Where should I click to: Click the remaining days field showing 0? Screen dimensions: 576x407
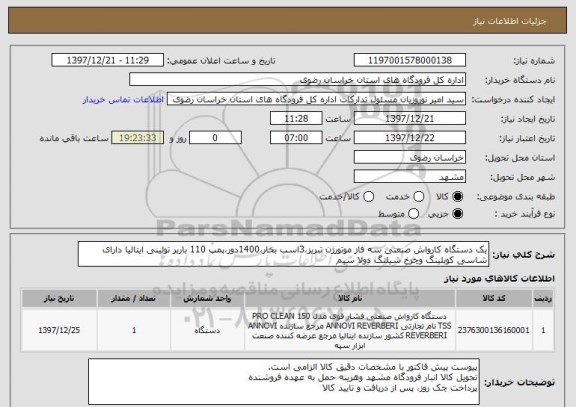point(215,138)
